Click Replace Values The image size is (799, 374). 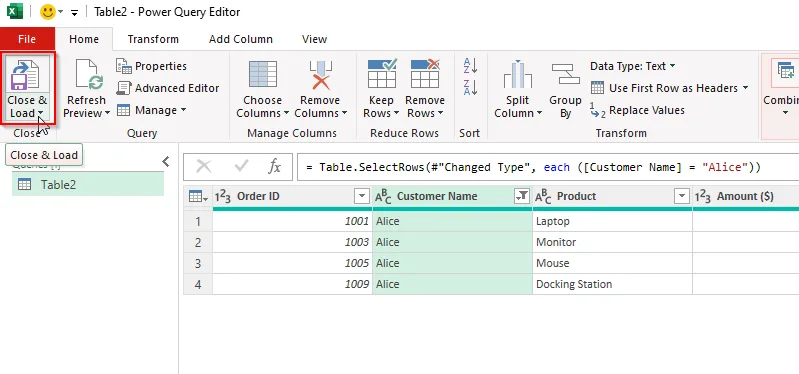click(x=637, y=111)
